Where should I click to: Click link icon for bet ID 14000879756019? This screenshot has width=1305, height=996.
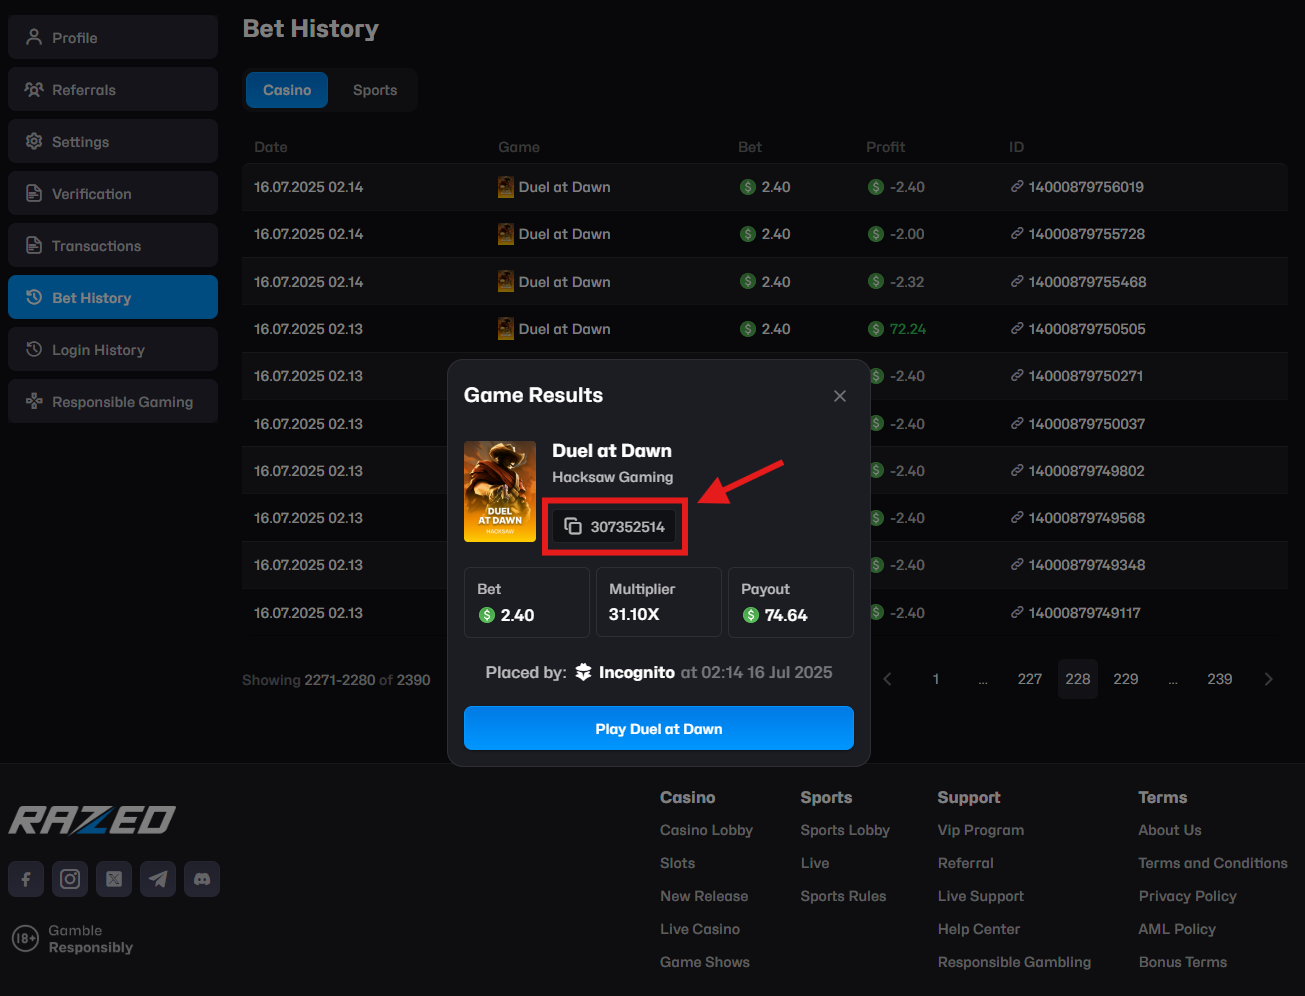coord(1017,187)
